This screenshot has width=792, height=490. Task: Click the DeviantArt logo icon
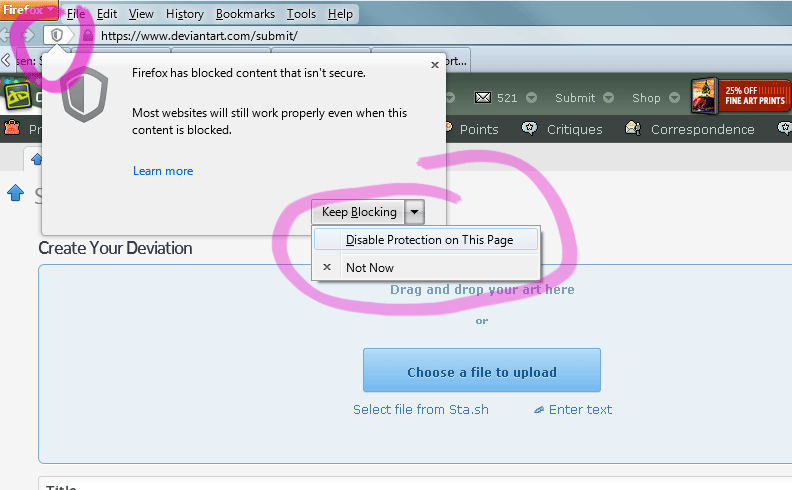pyautogui.click(x=18, y=96)
